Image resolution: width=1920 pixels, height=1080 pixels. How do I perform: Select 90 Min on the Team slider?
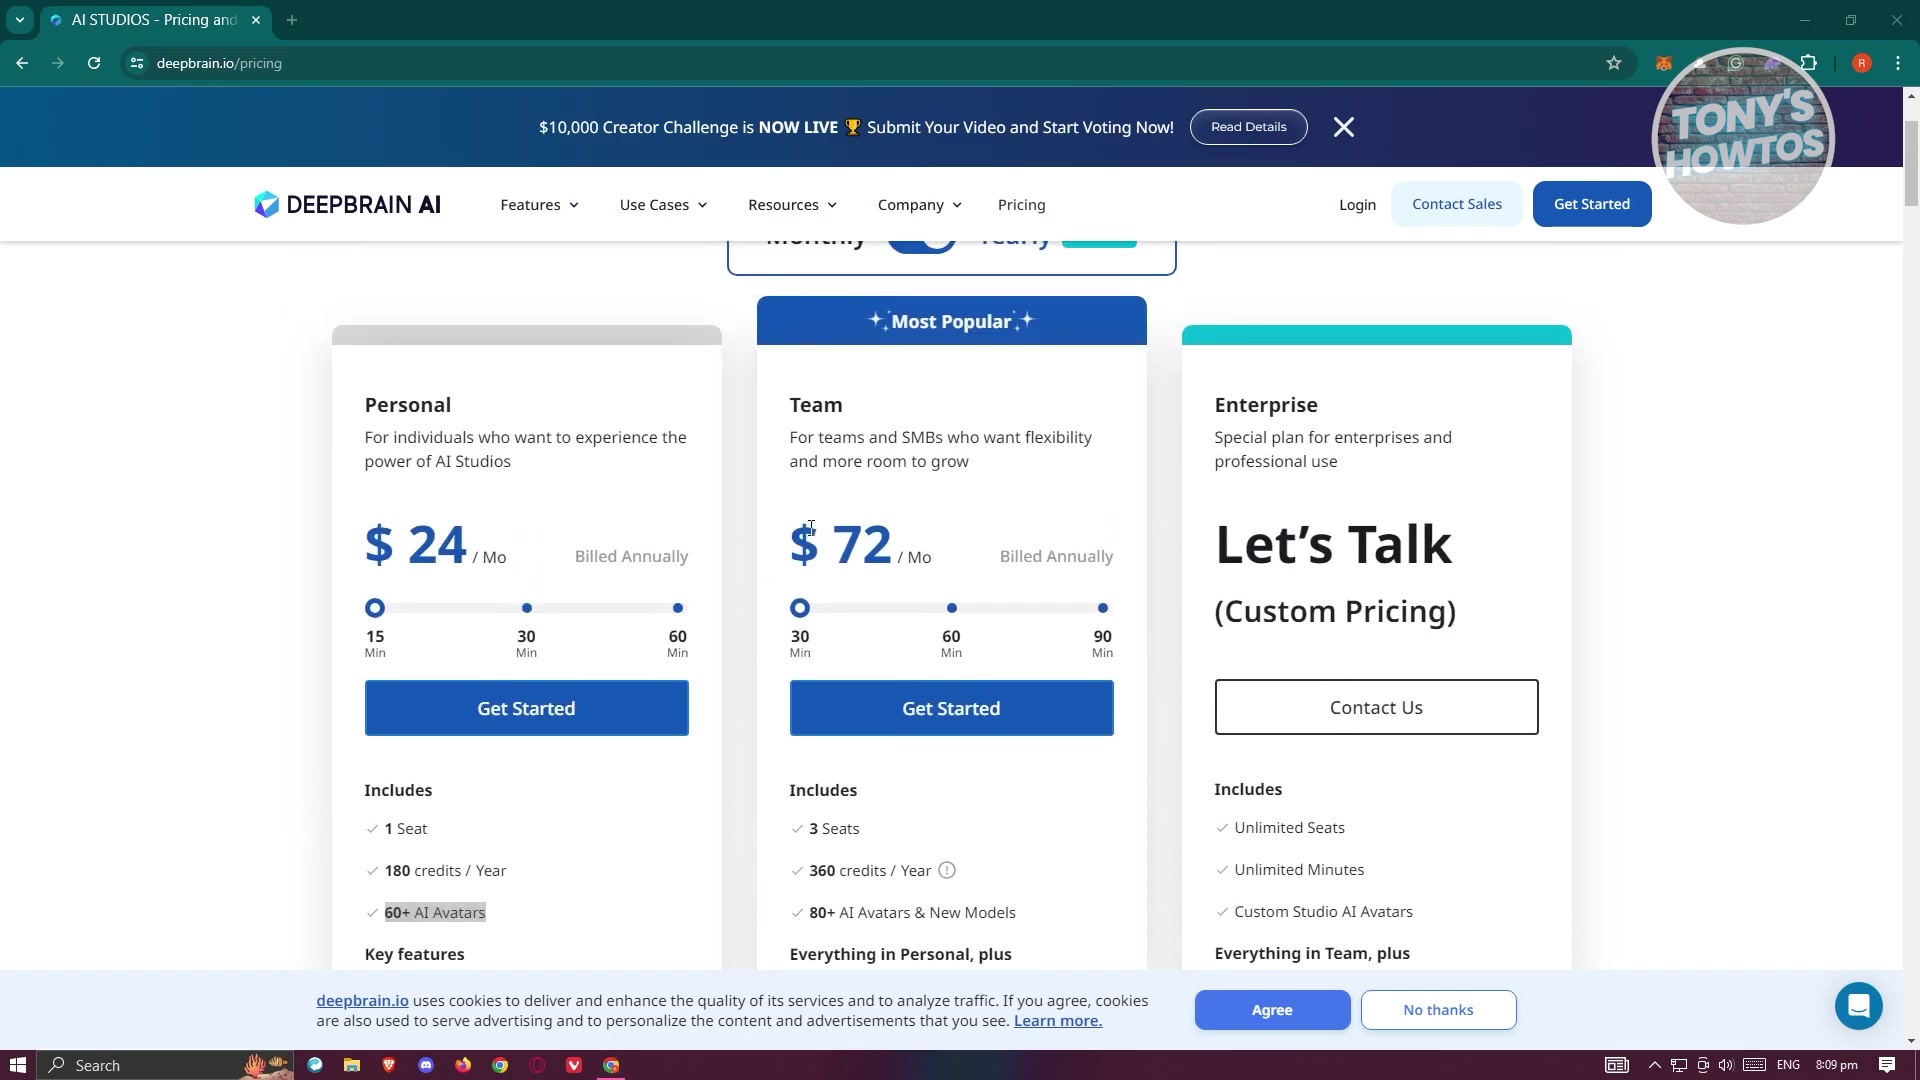coord(1103,608)
